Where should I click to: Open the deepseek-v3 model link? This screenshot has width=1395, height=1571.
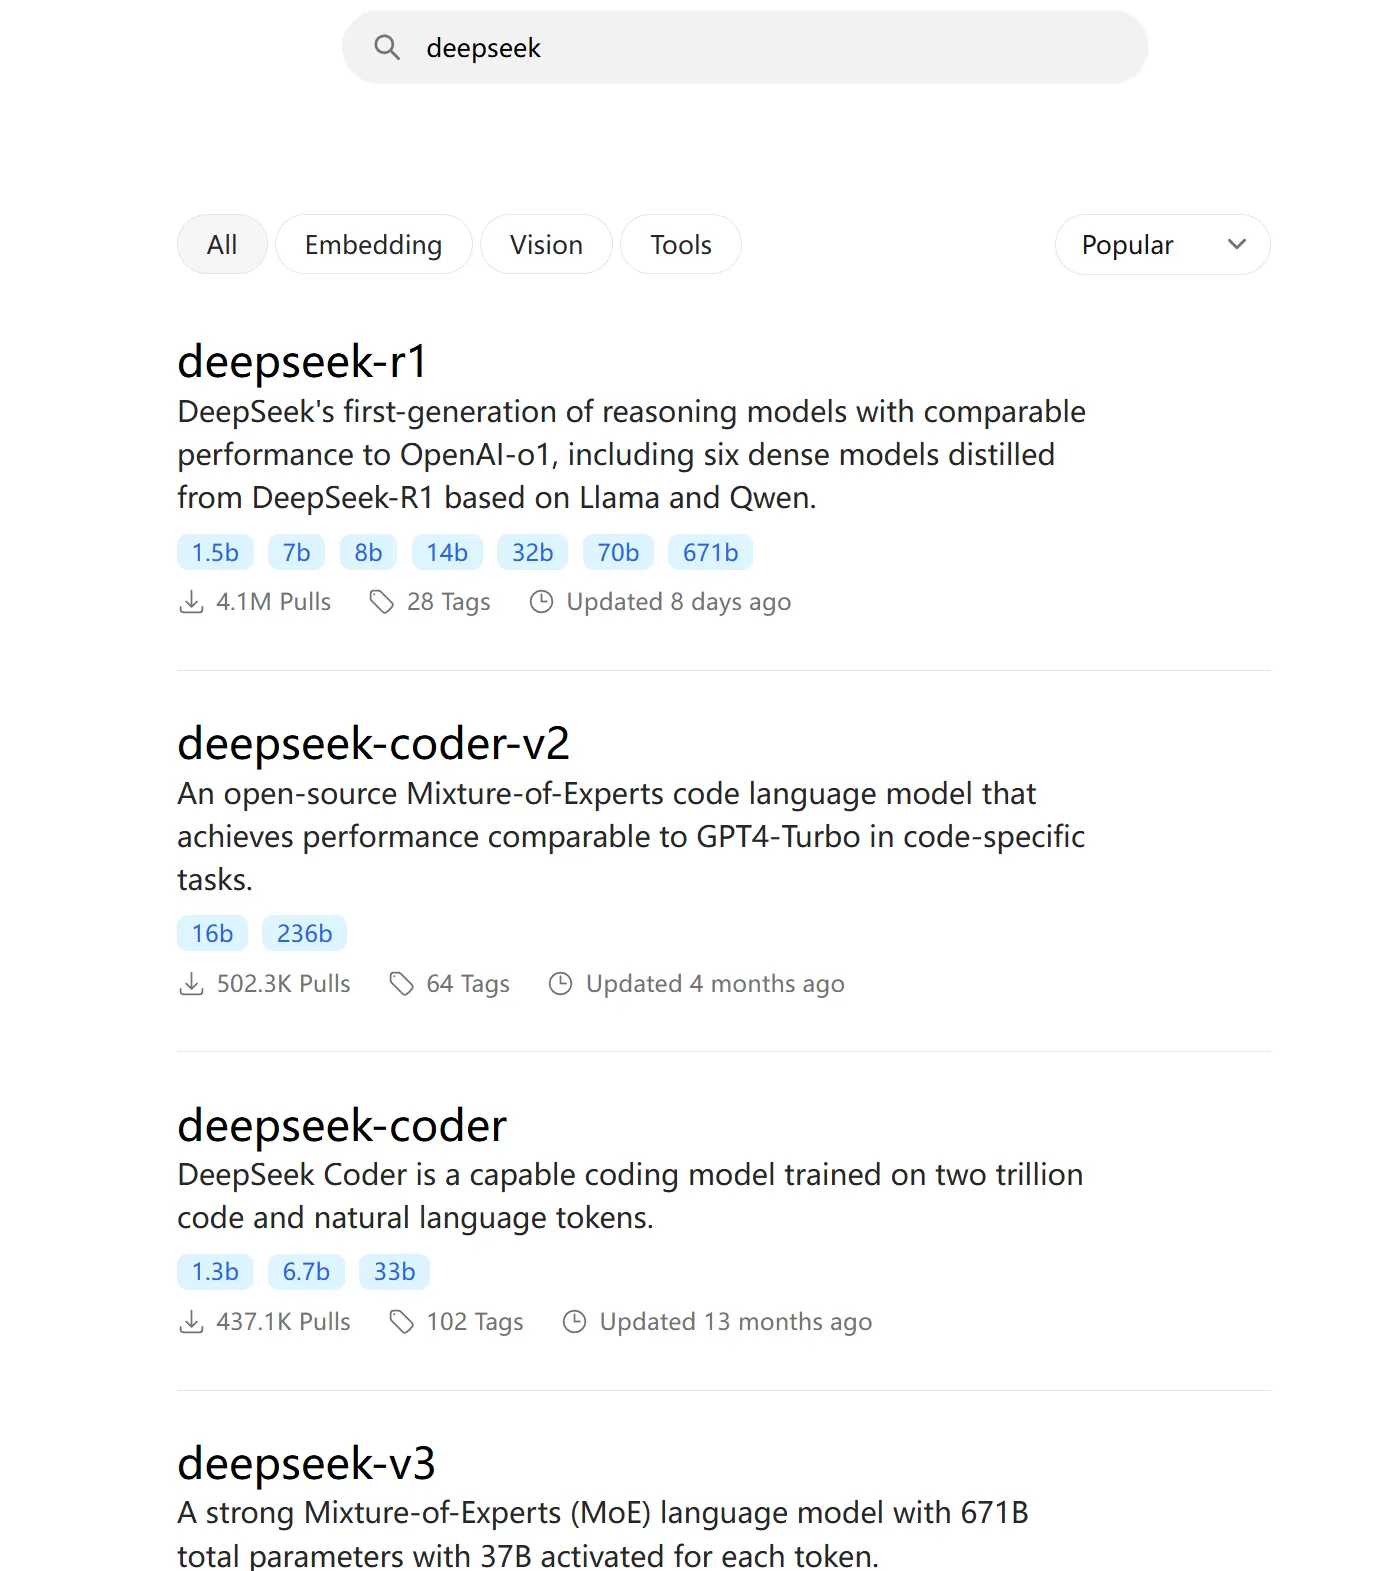[x=306, y=1463]
